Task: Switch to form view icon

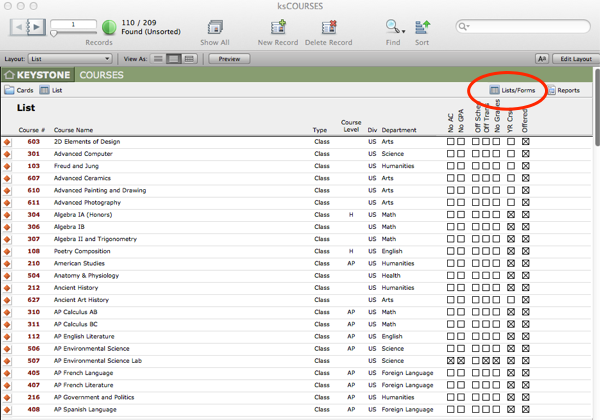Action: [159, 59]
